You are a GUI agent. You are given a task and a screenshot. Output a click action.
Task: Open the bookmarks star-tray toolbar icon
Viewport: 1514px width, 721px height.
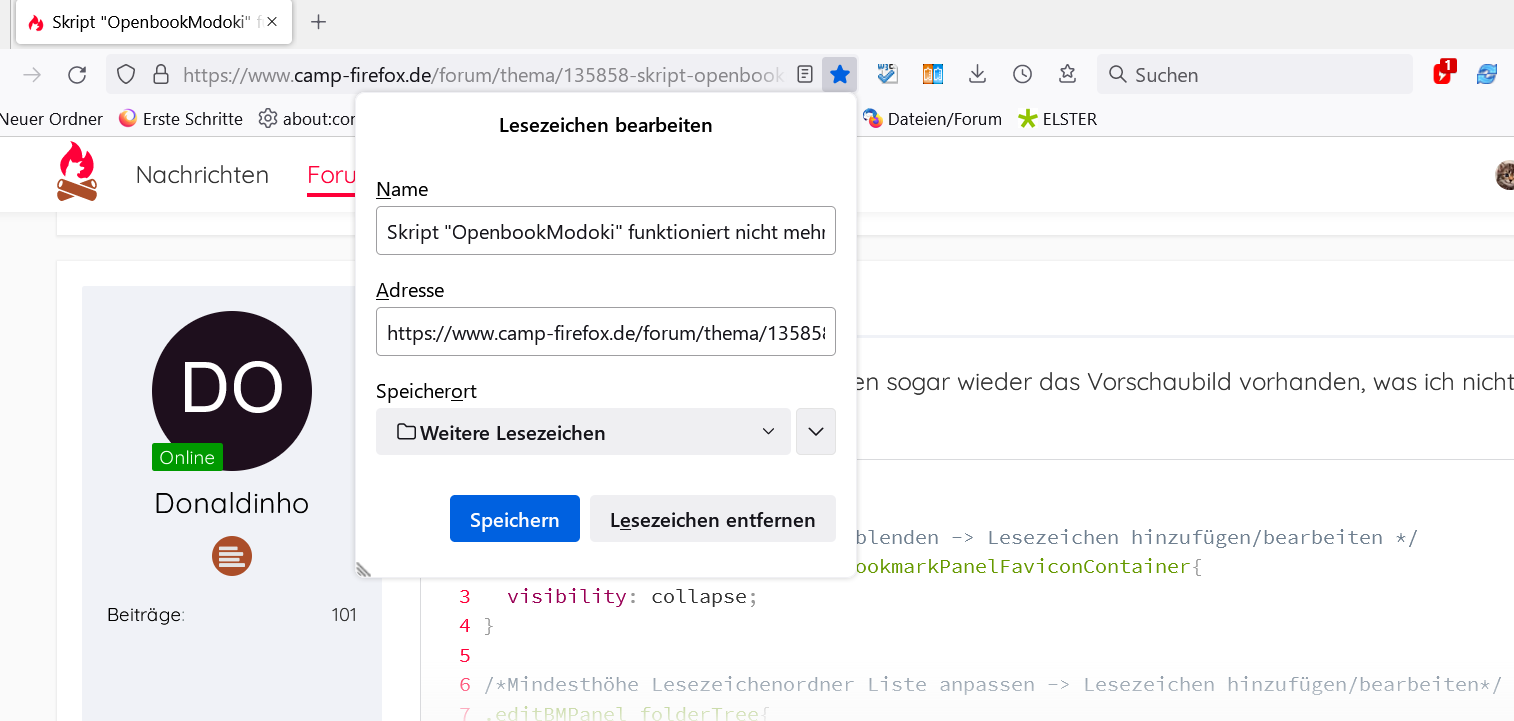pos(1067,75)
